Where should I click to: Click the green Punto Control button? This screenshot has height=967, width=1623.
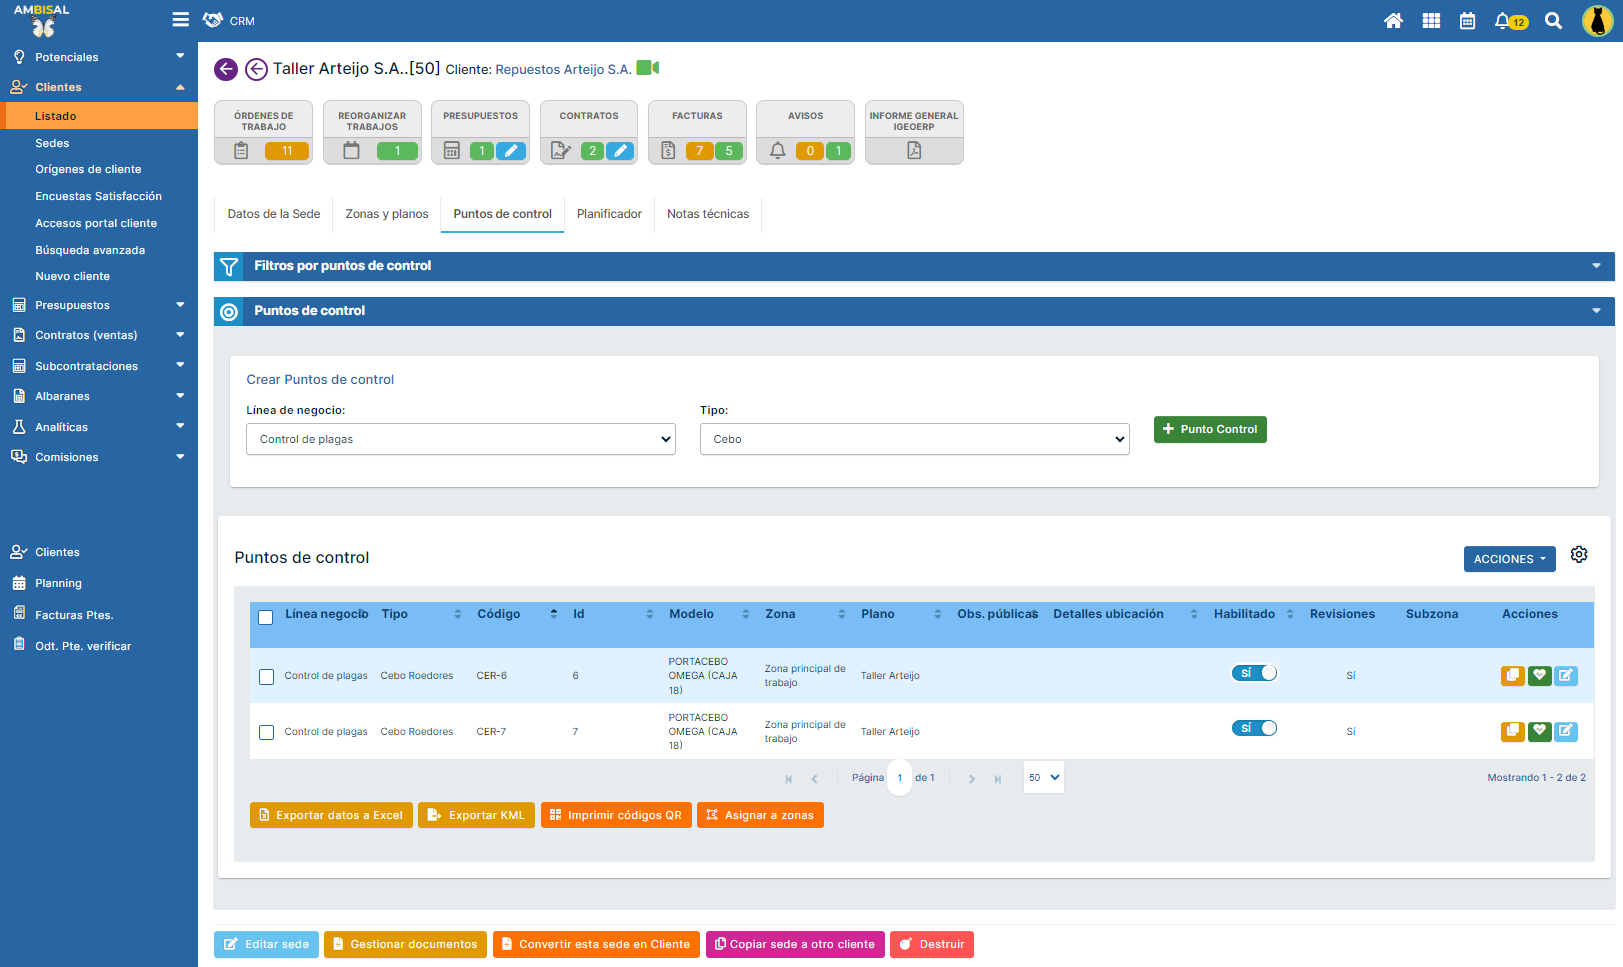point(1210,429)
